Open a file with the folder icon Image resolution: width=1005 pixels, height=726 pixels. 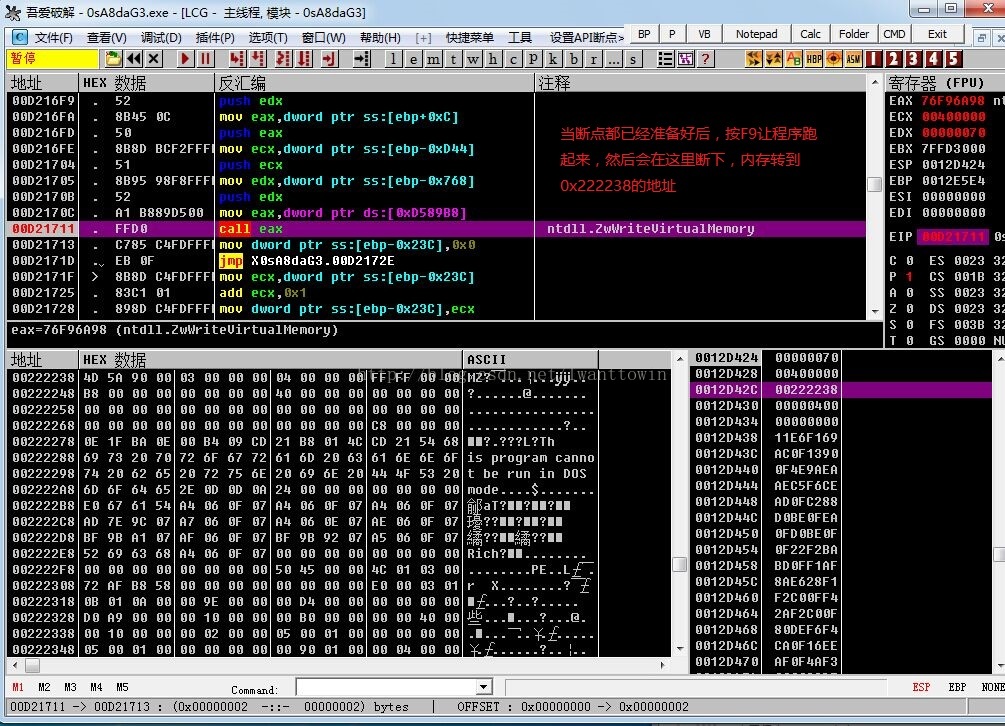click(x=113, y=59)
